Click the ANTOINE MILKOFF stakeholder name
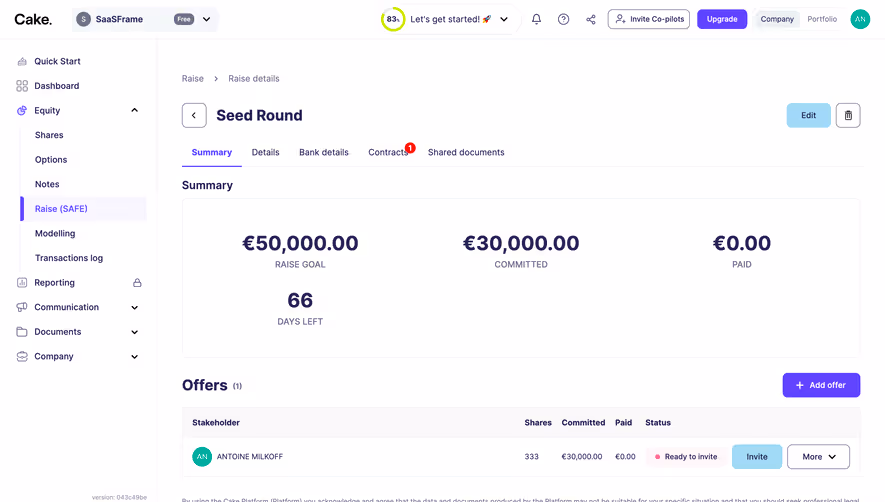Image resolution: width=885 pixels, height=502 pixels. point(250,457)
